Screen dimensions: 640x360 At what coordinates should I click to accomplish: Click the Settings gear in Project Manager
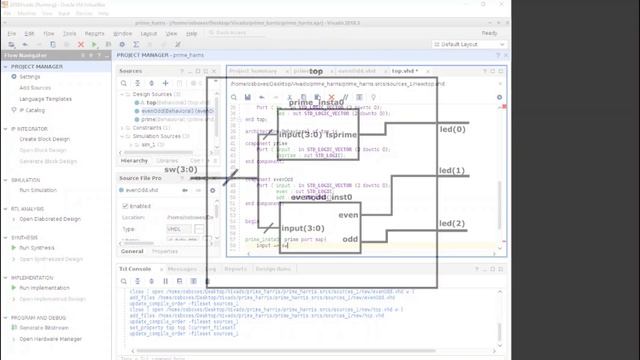pos(14,77)
